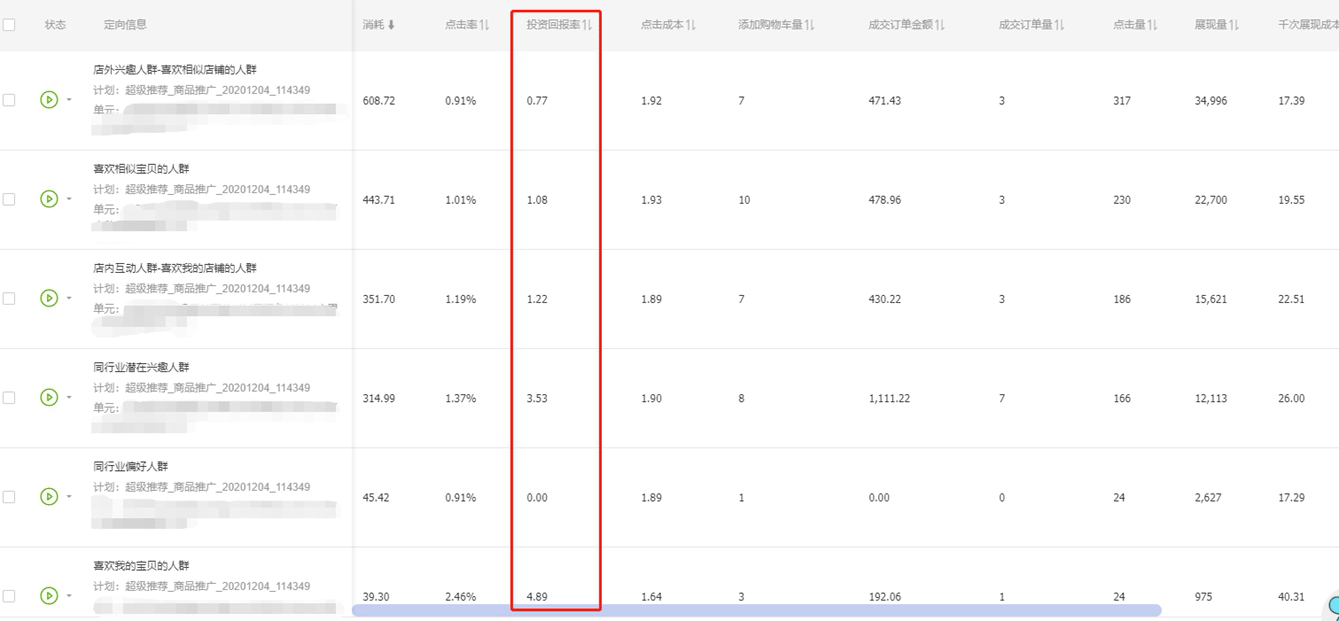Open status dropdown arrow for 店外兴趣人群 row

tap(69, 100)
